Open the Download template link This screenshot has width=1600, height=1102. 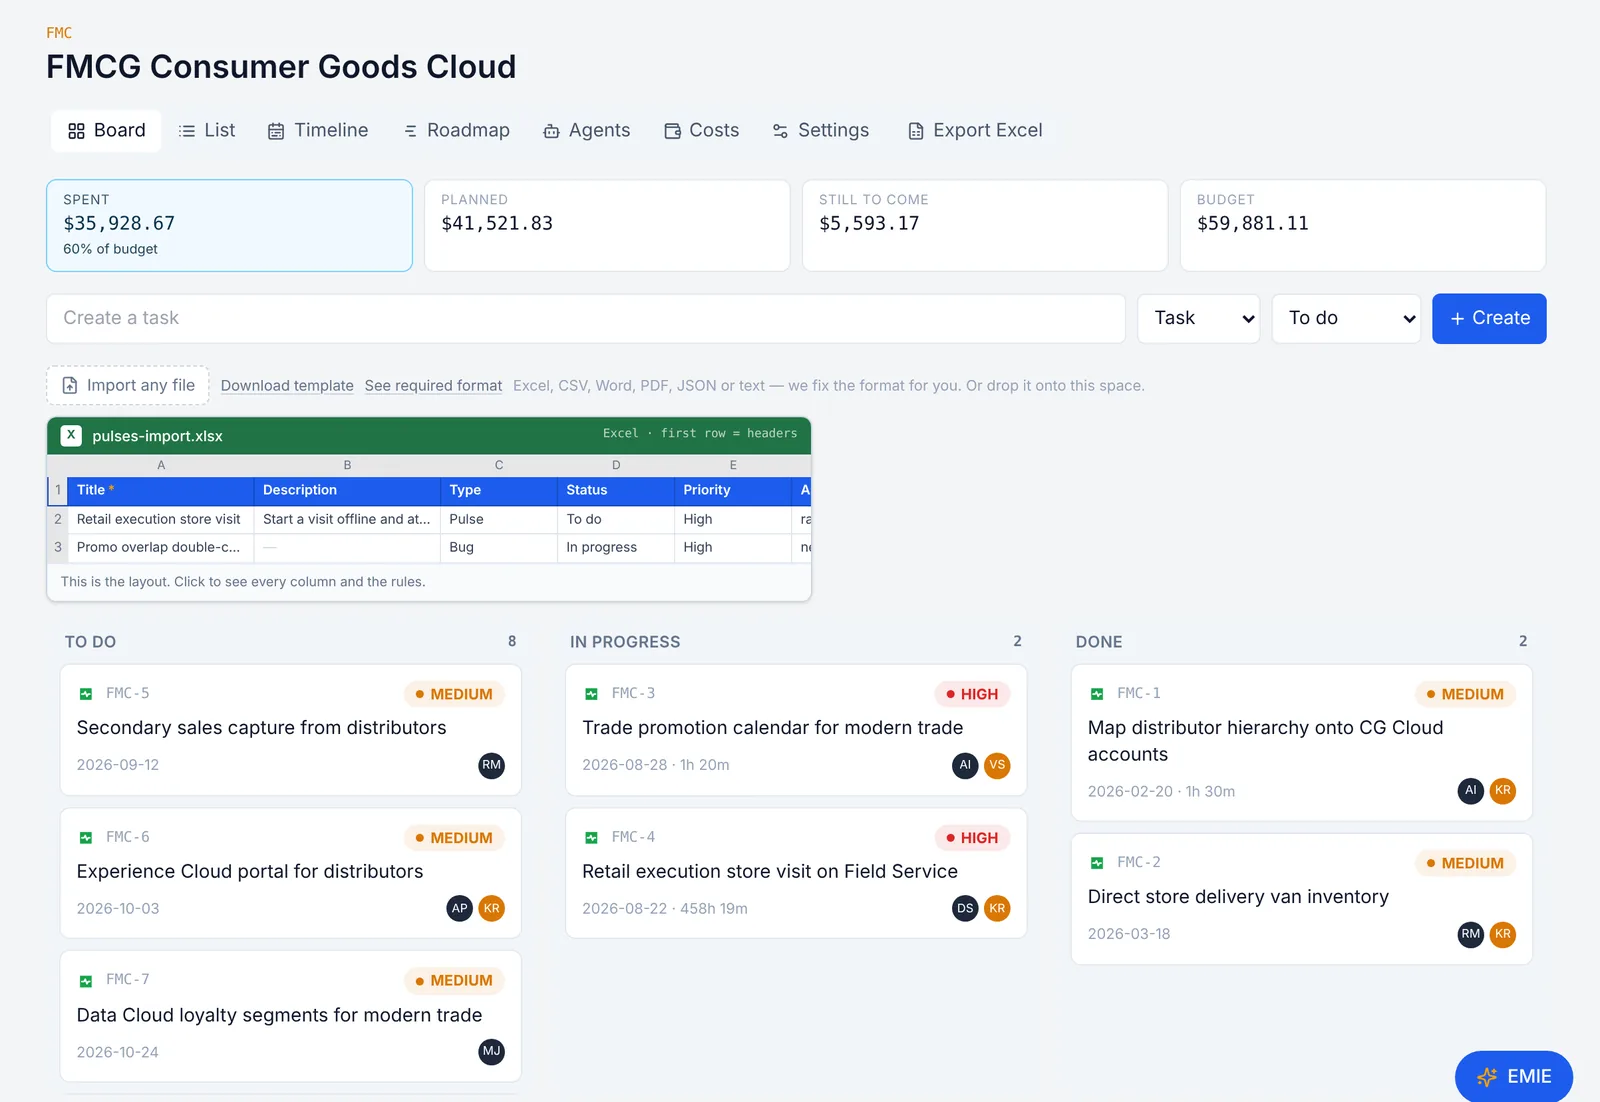(x=287, y=386)
